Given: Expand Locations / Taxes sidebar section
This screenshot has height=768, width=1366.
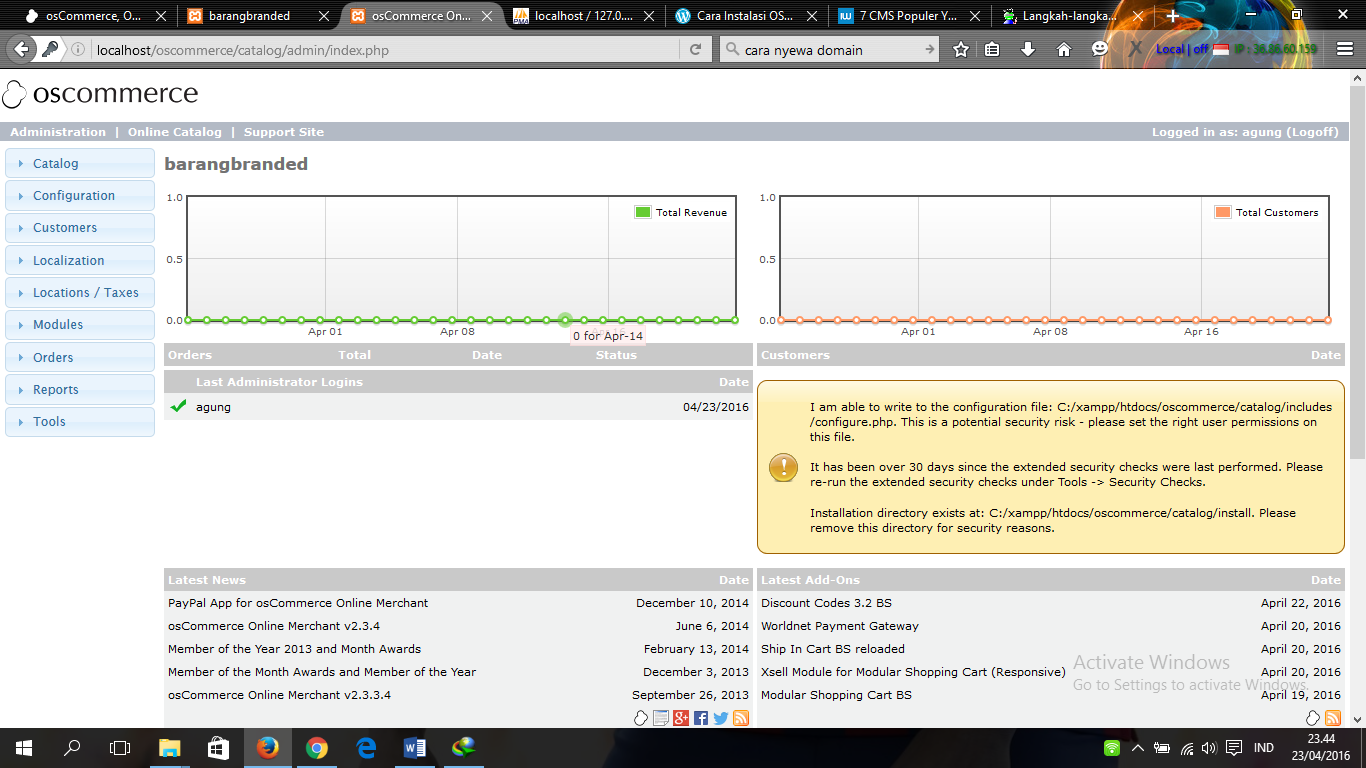Looking at the screenshot, I should (80, 292).
